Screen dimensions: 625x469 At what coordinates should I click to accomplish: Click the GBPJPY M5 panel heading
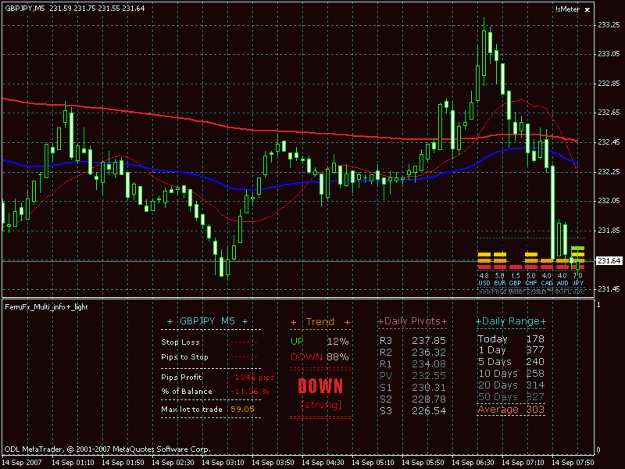pos(207,321)
